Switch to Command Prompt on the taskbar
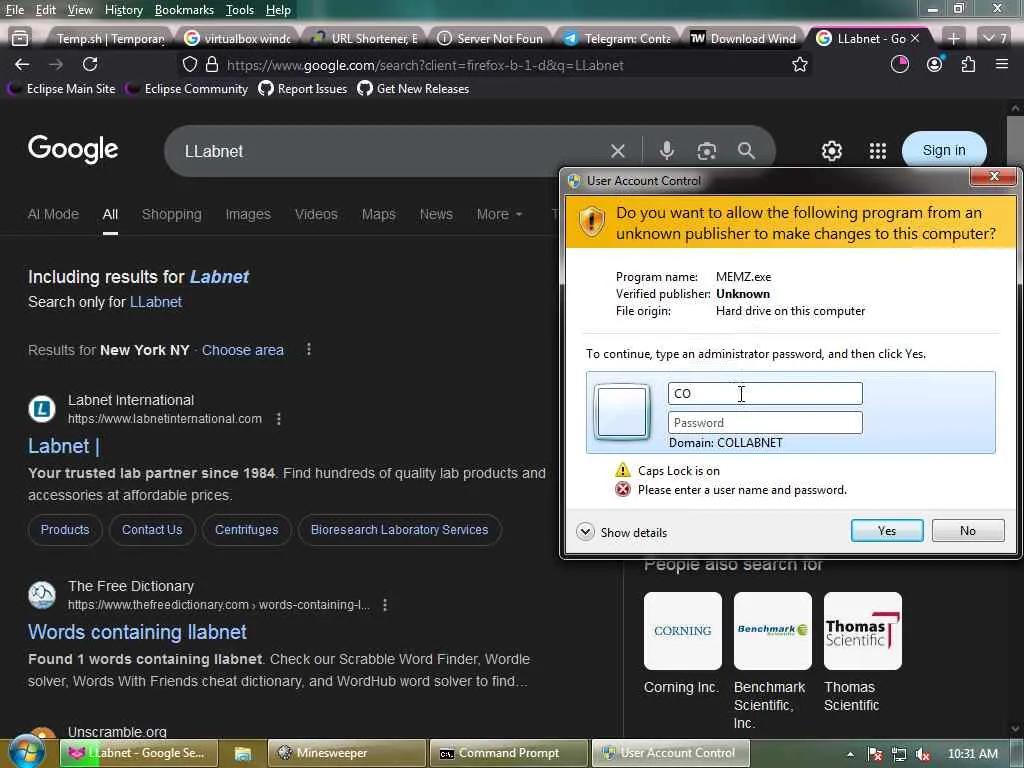 tap(509, 753)
